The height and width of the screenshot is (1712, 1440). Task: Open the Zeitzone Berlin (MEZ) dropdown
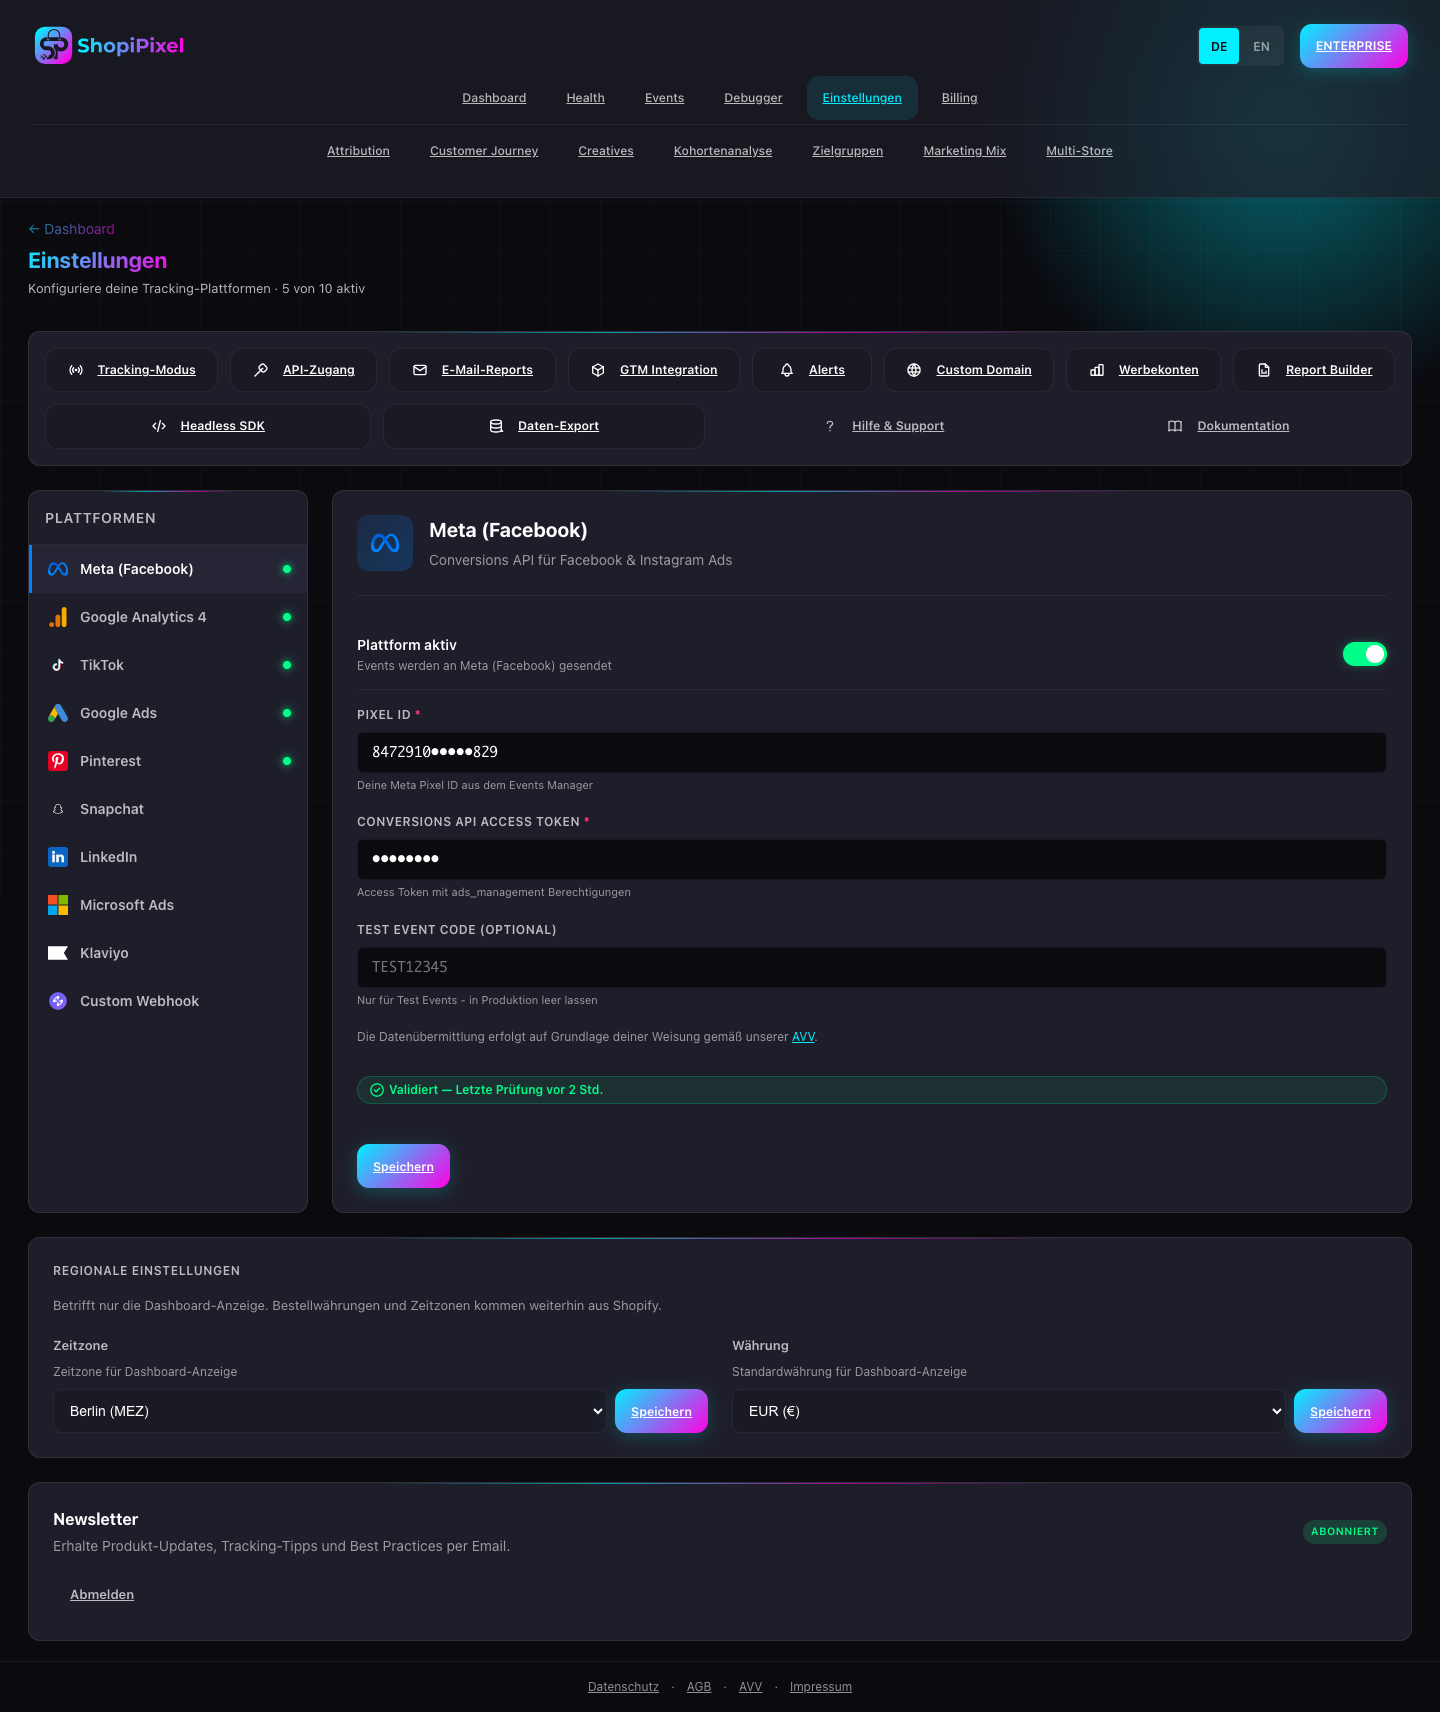pyautogui.click(x=329, y=1411)
